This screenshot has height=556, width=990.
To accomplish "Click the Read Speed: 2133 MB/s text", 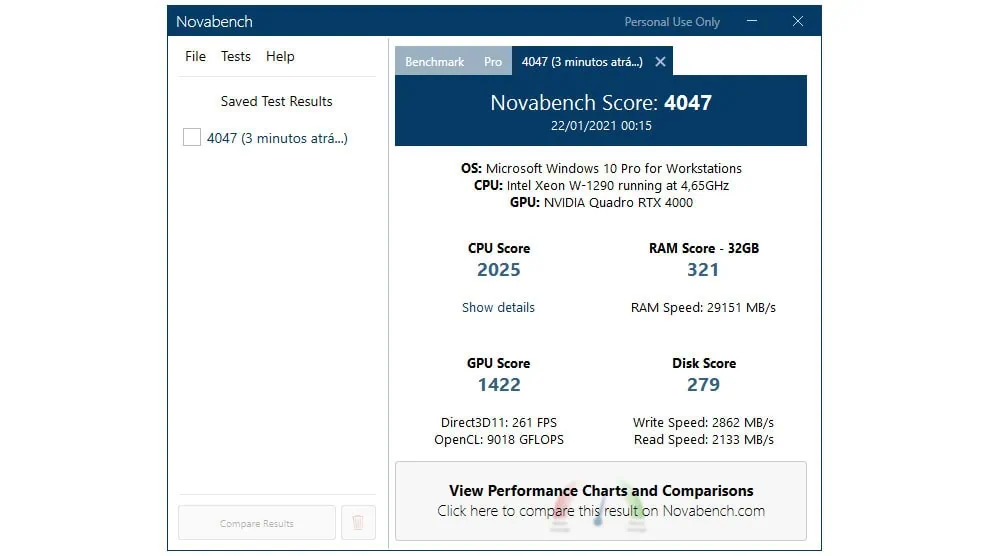I will (703, 439).
